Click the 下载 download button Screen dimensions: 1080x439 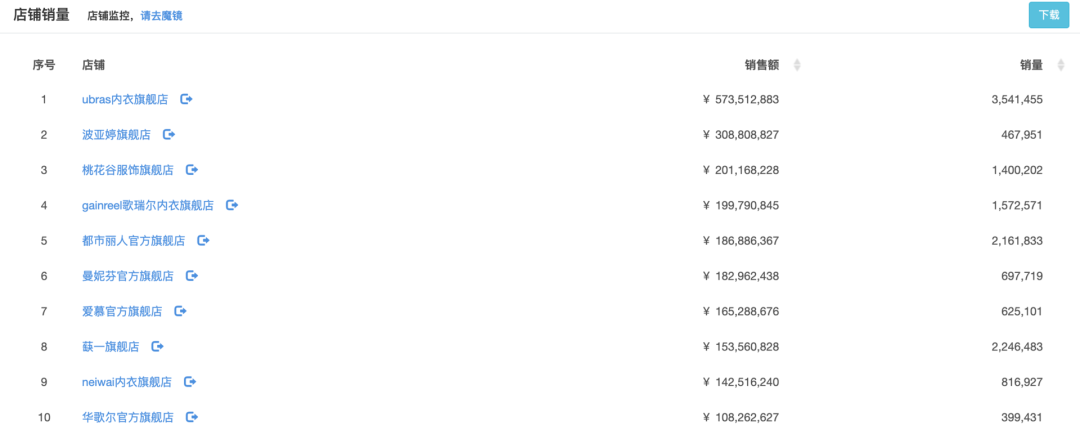pos(1048,15)
